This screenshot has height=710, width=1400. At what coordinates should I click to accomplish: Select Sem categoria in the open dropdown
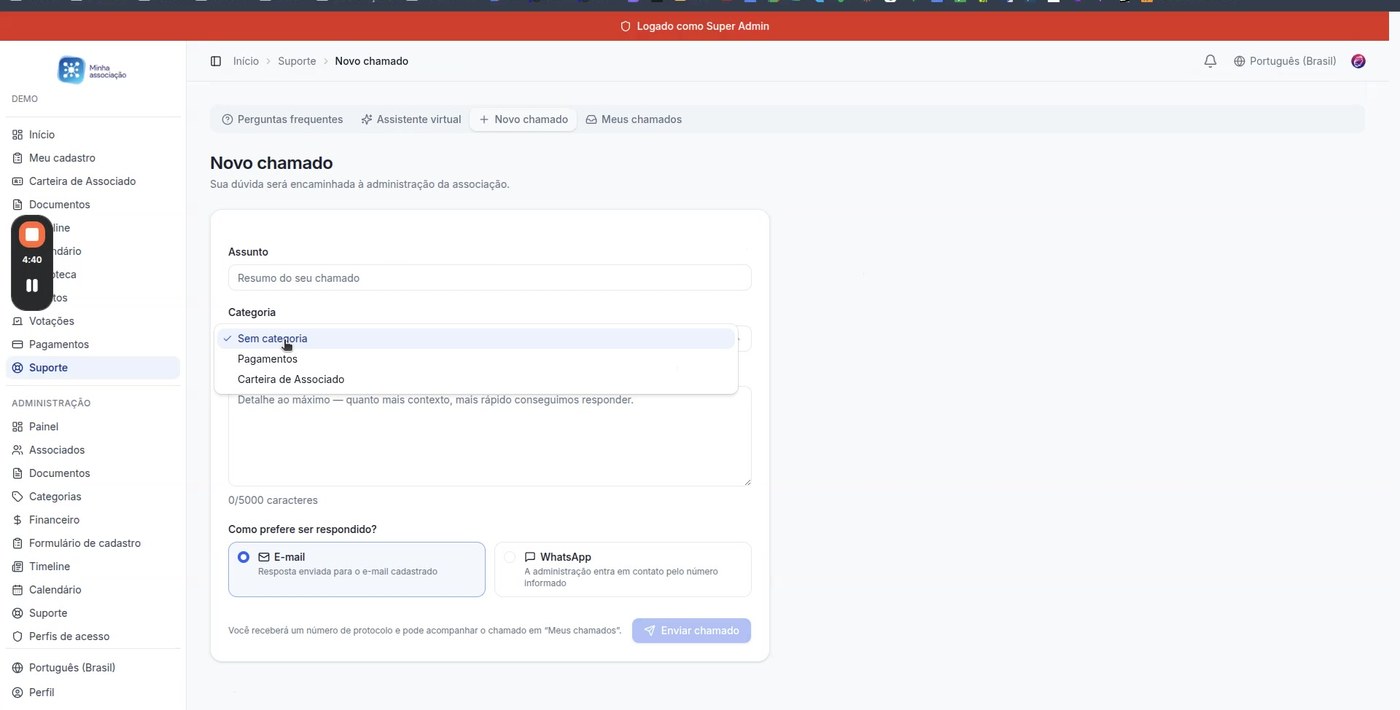272,338
